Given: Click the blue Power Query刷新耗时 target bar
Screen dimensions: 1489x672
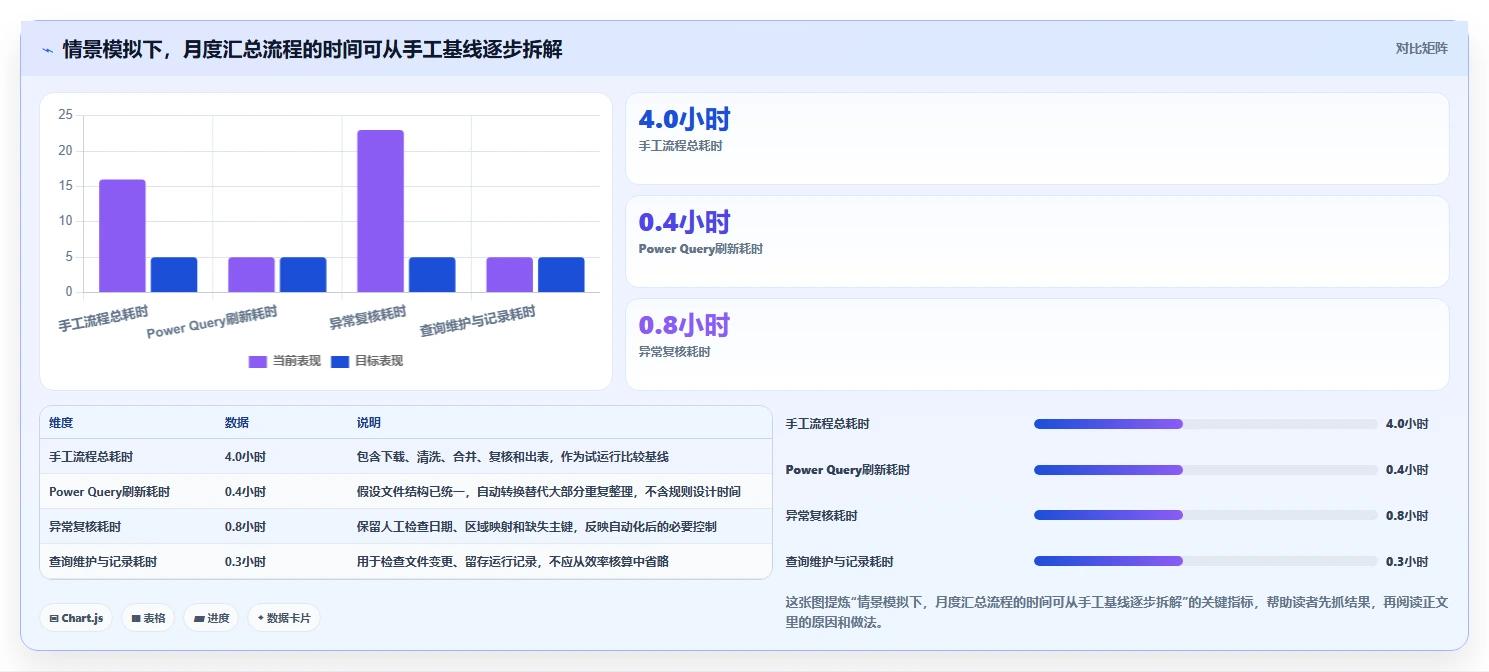Looking at the screenshot, I should [303, 275].
